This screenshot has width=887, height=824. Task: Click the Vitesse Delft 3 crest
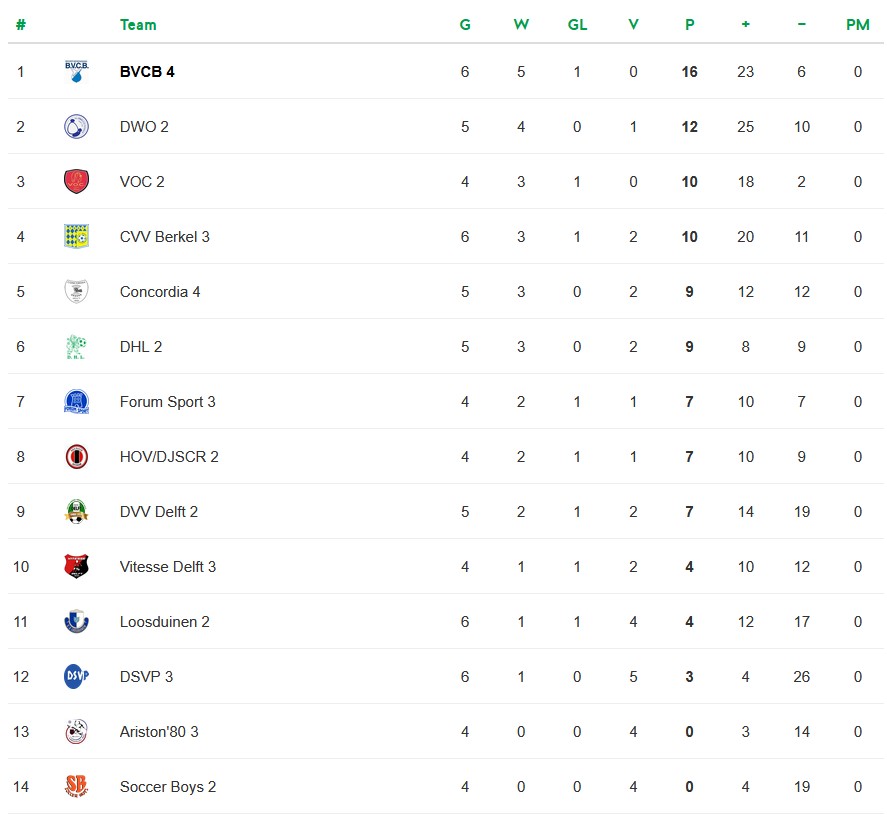(76, 567)
